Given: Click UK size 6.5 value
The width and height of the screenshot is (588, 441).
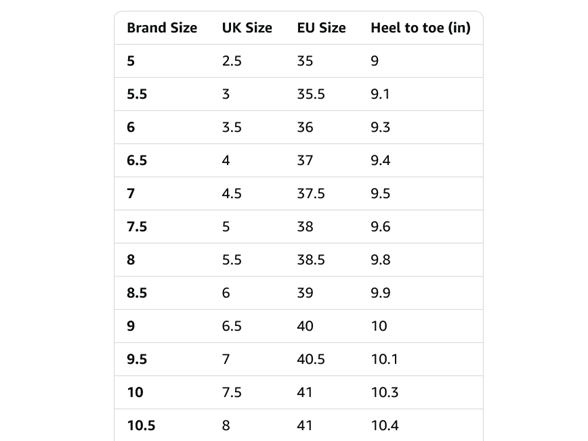Looking at the screenshot, I should coord(232,326).
